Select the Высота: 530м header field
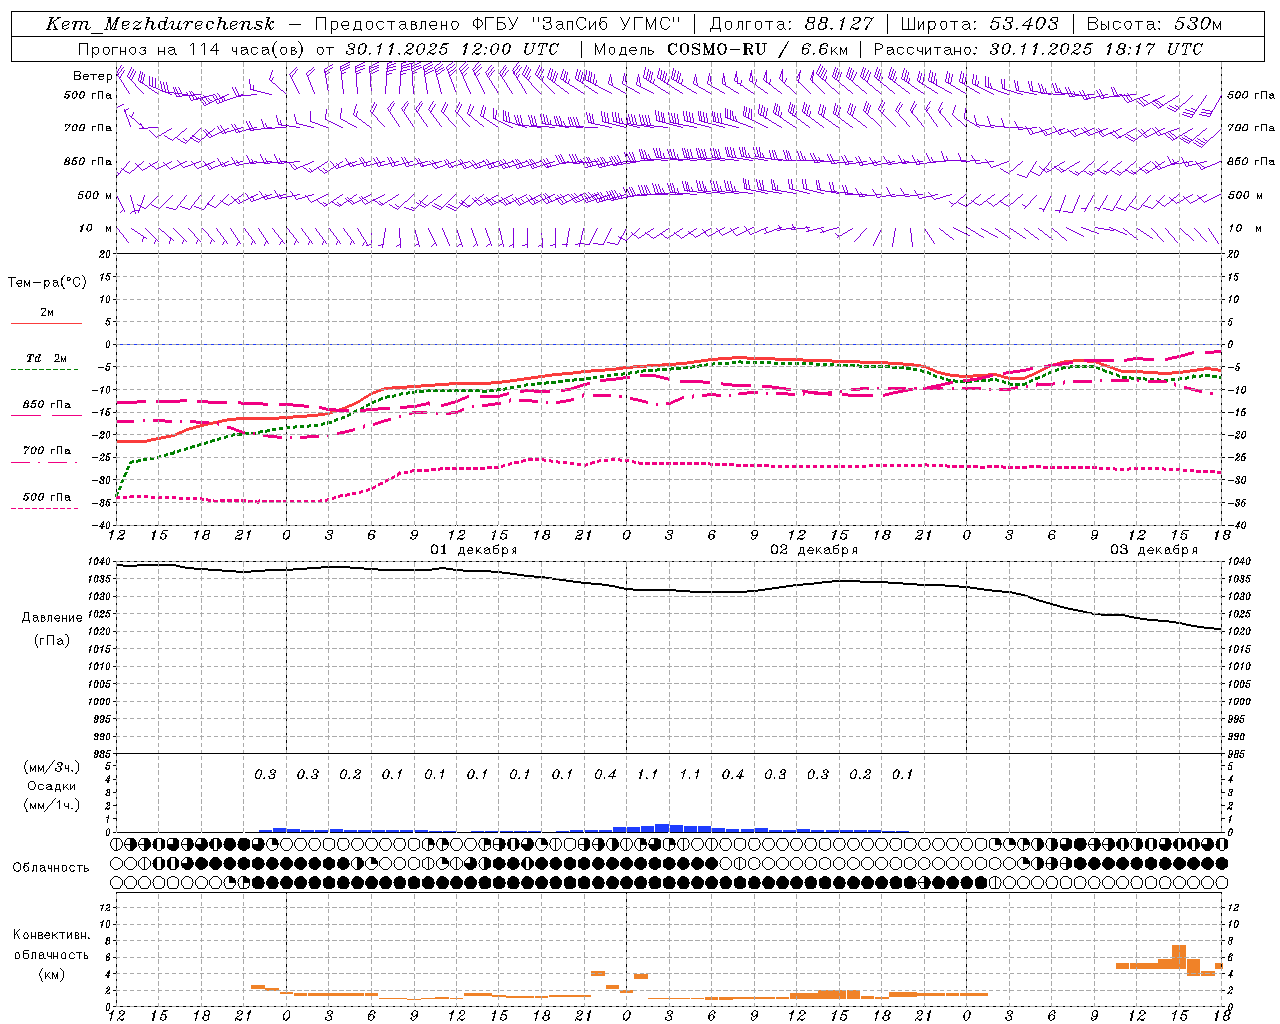The image size is (1280, 1024). (x=1154, y=24)
